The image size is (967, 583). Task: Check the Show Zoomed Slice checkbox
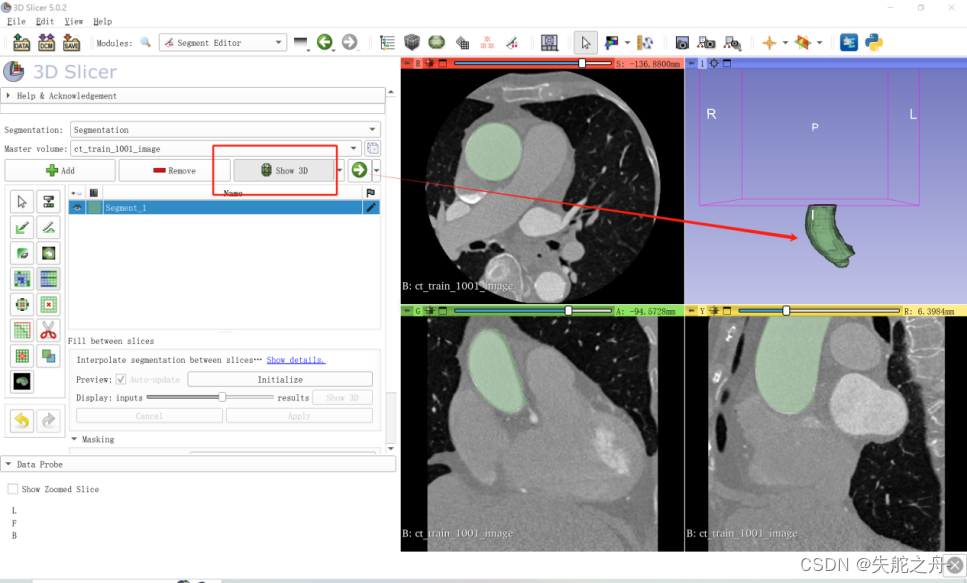(14, 489)
